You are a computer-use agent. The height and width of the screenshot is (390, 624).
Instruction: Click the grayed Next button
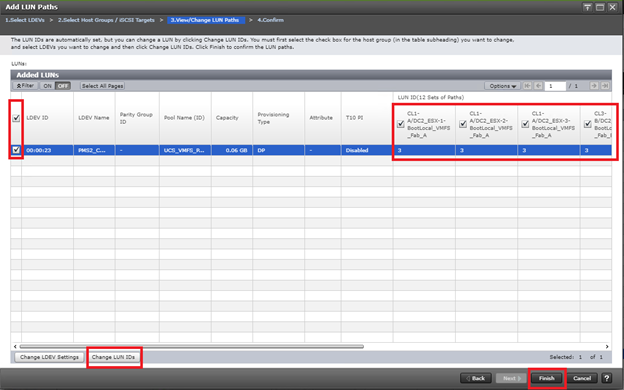511,378
